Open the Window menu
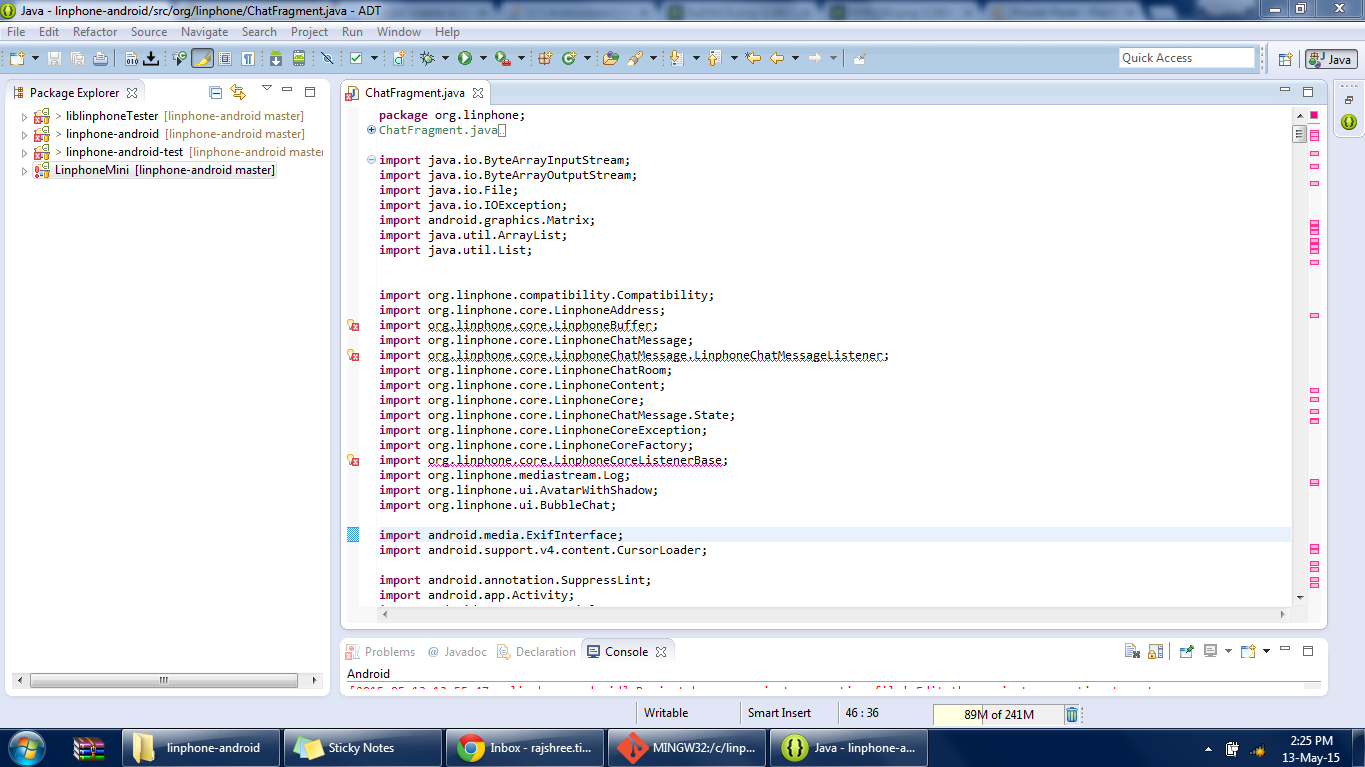 tap(398, 32)
